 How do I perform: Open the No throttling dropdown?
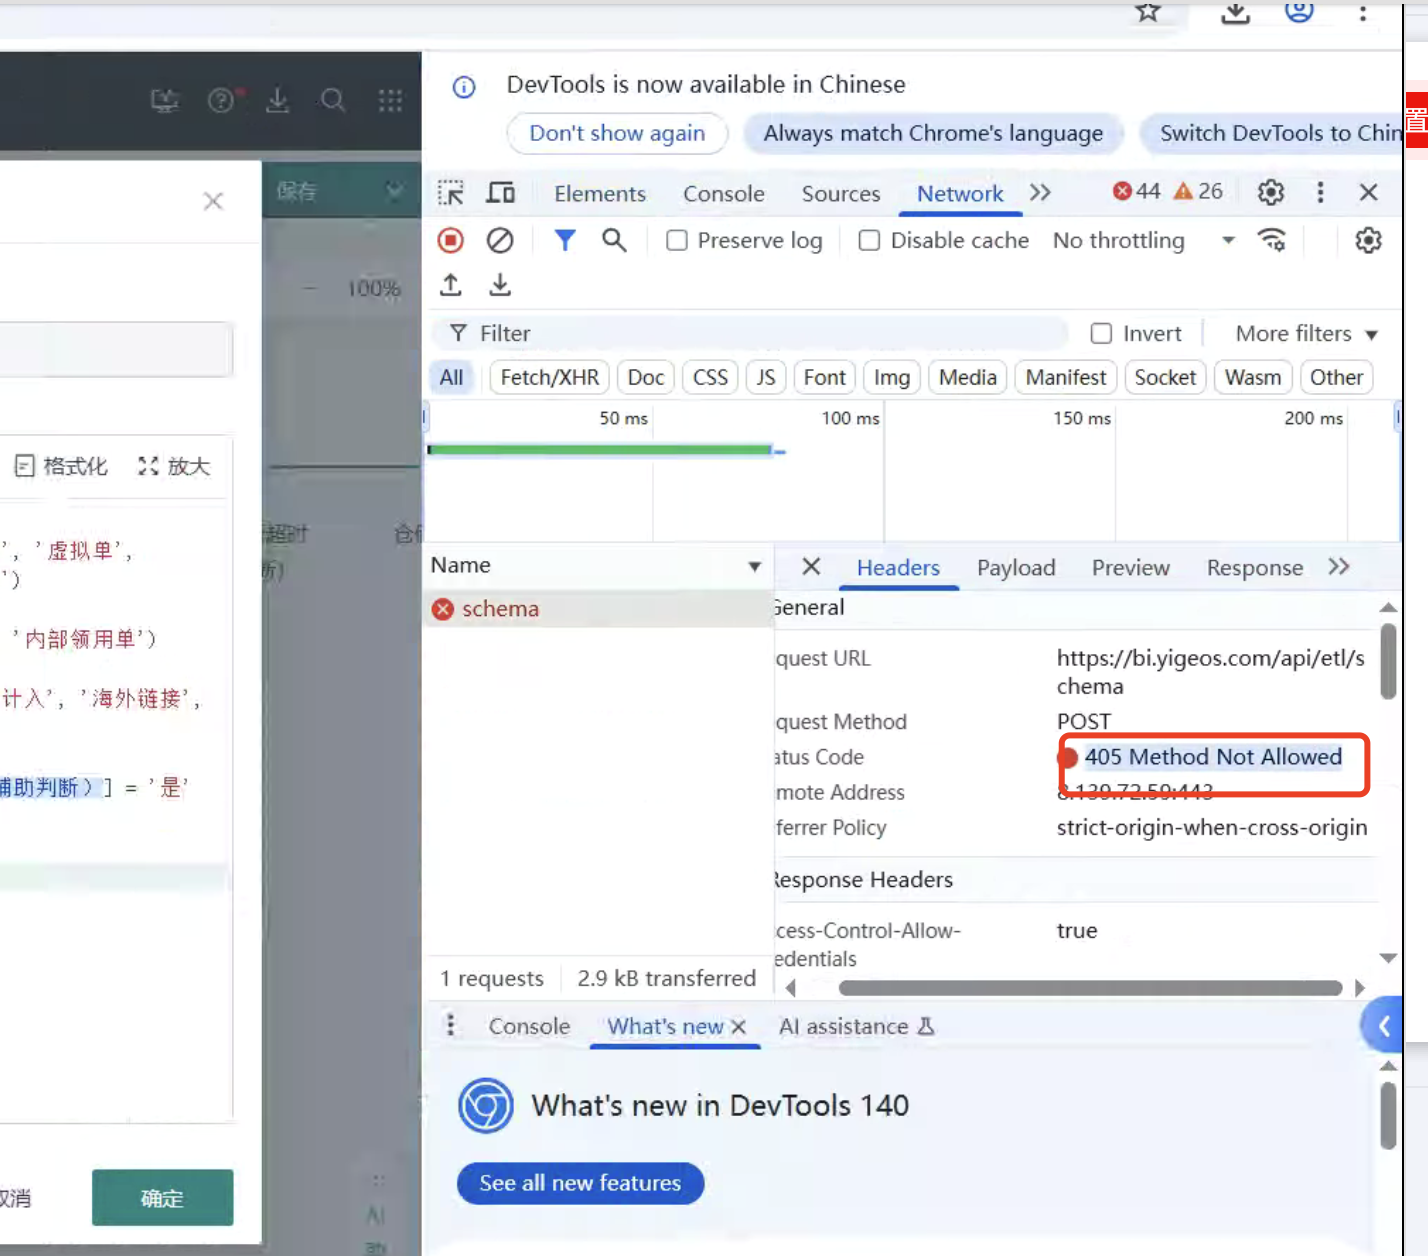click(x=1143, y=241)
